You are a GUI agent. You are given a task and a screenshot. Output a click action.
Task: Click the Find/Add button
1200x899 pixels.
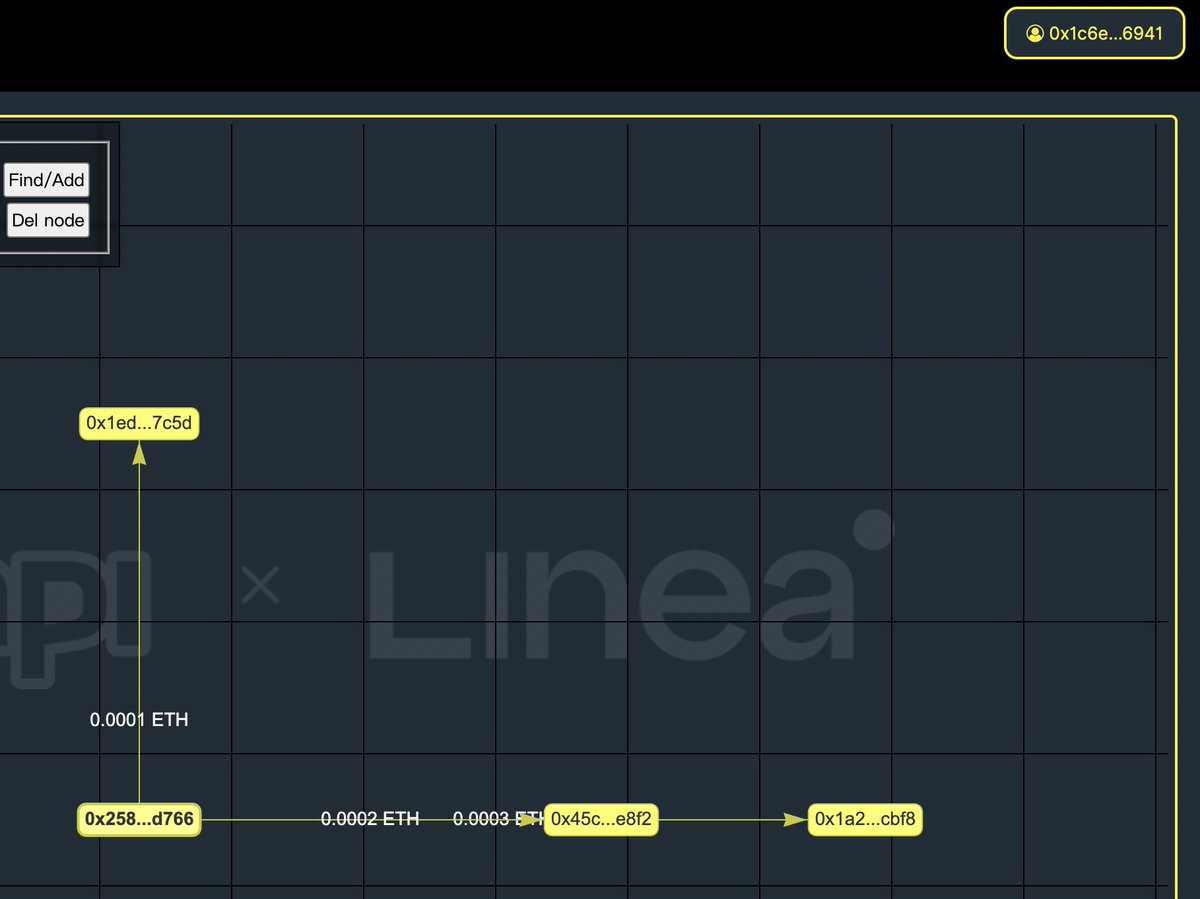point(47,180)
